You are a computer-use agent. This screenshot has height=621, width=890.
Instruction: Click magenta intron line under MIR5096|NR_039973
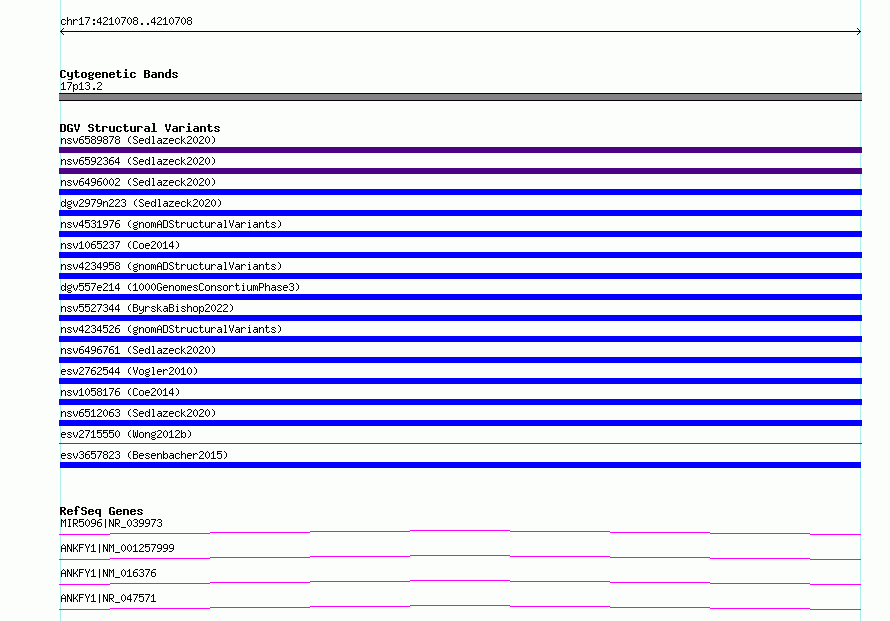(460, 532)
